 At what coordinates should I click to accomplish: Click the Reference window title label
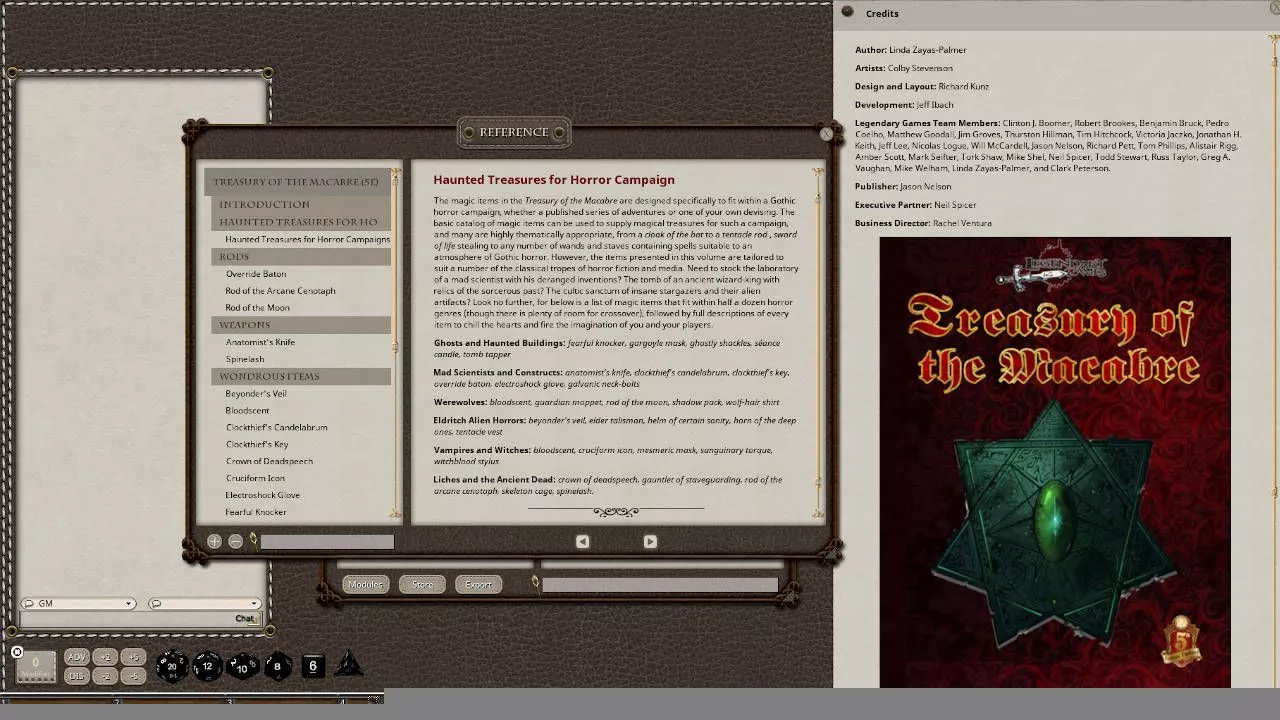coord(514,132)
